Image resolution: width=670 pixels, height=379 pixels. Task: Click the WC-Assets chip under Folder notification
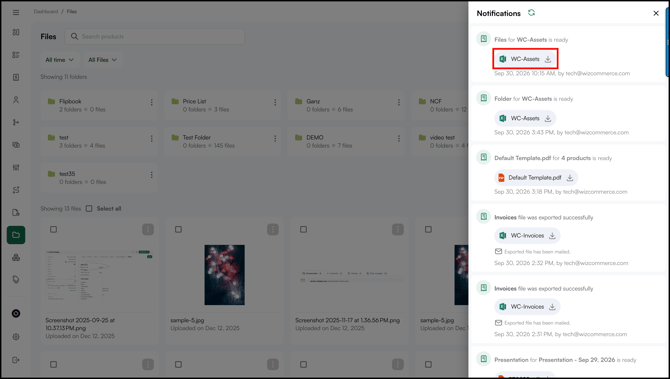click(525, 118)
